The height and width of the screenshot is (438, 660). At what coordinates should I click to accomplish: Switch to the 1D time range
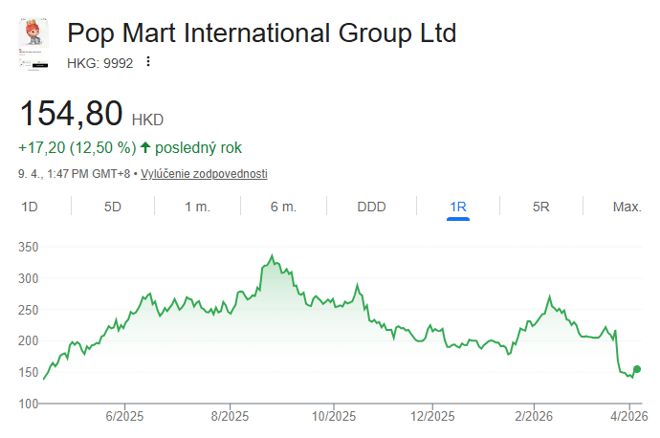[x=30, y=207]
